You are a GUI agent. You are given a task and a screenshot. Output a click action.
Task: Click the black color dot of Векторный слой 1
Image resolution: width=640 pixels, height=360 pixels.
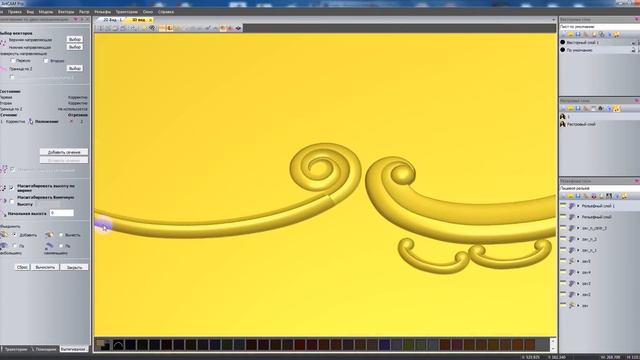click(x=563, y=42)
